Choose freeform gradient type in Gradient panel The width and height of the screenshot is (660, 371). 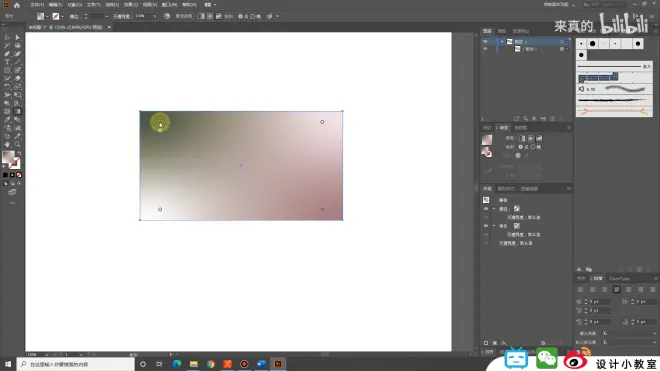click(539, 138)
